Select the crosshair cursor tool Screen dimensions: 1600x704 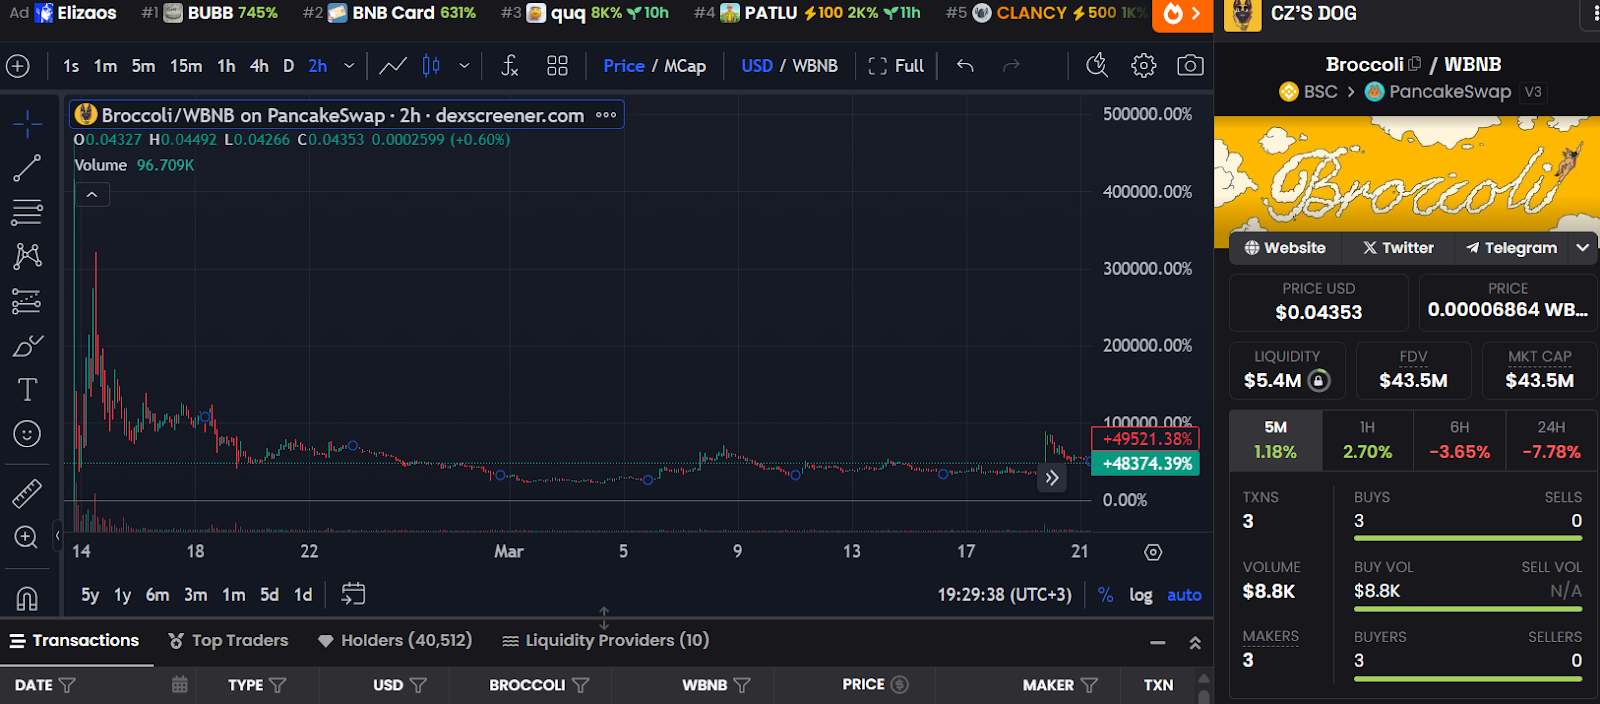pos(27,123)
